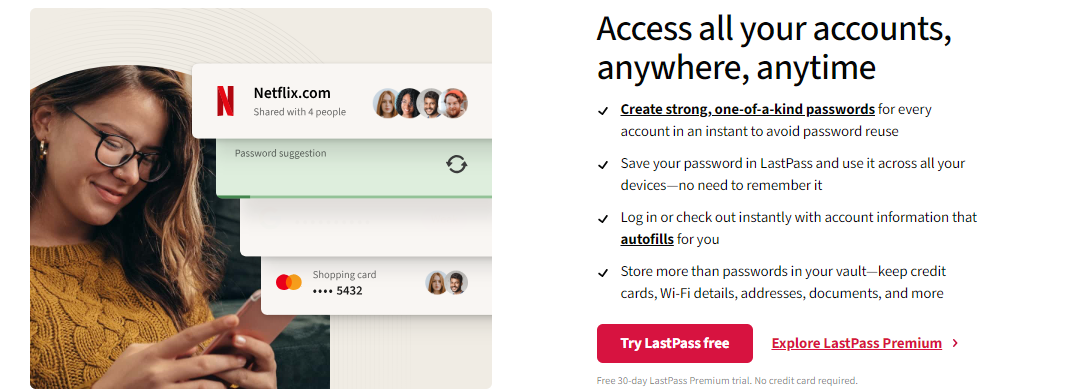Click the checkmark beside 'Save your password in LastPass'
Image resolution: width=1067 pixels, height=392 pixels.
[x=603, y=165]
